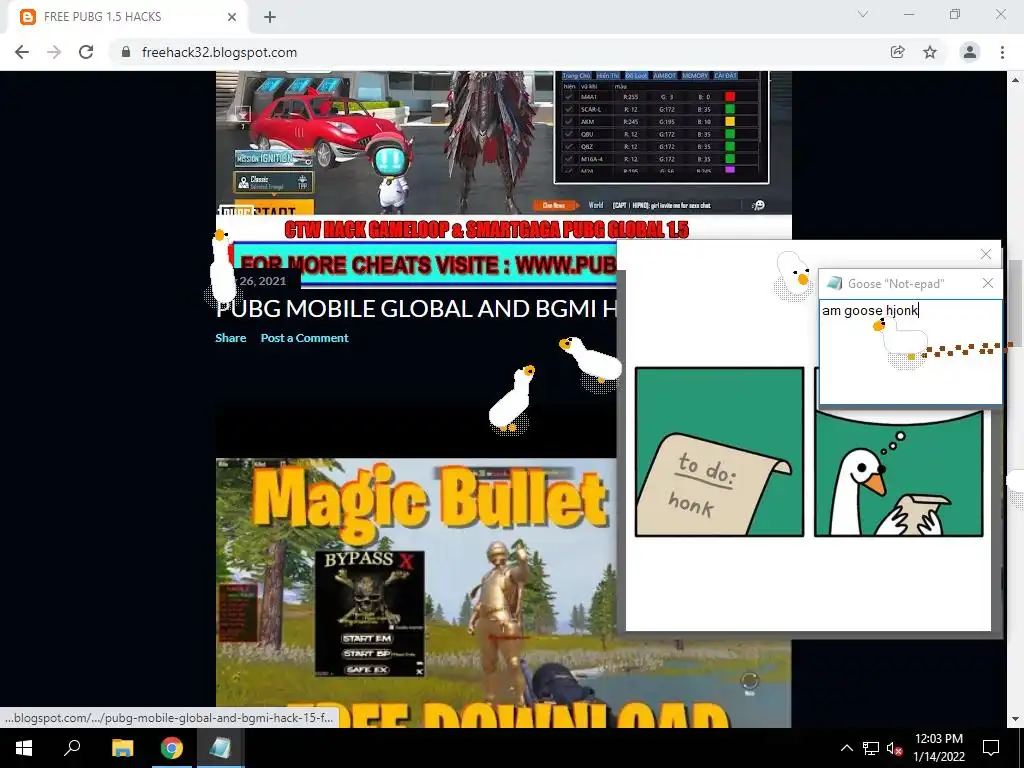Open the Windows Start menu
Image resolution: width=1024 pixels, height=768 pixels.
click(24, 748)
